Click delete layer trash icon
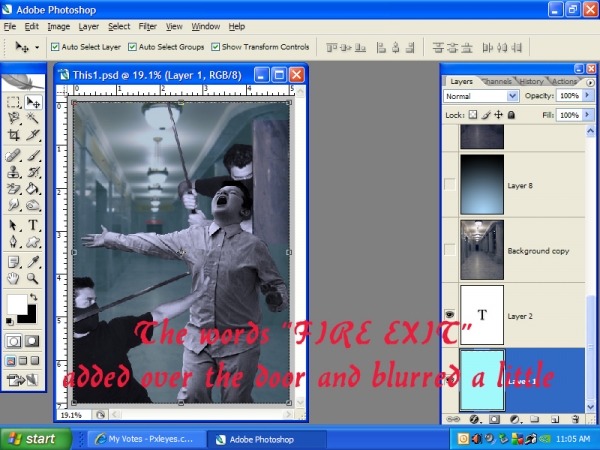Image resolution: width=600 pixels, height=450 pixels. [x=575, y=419]
